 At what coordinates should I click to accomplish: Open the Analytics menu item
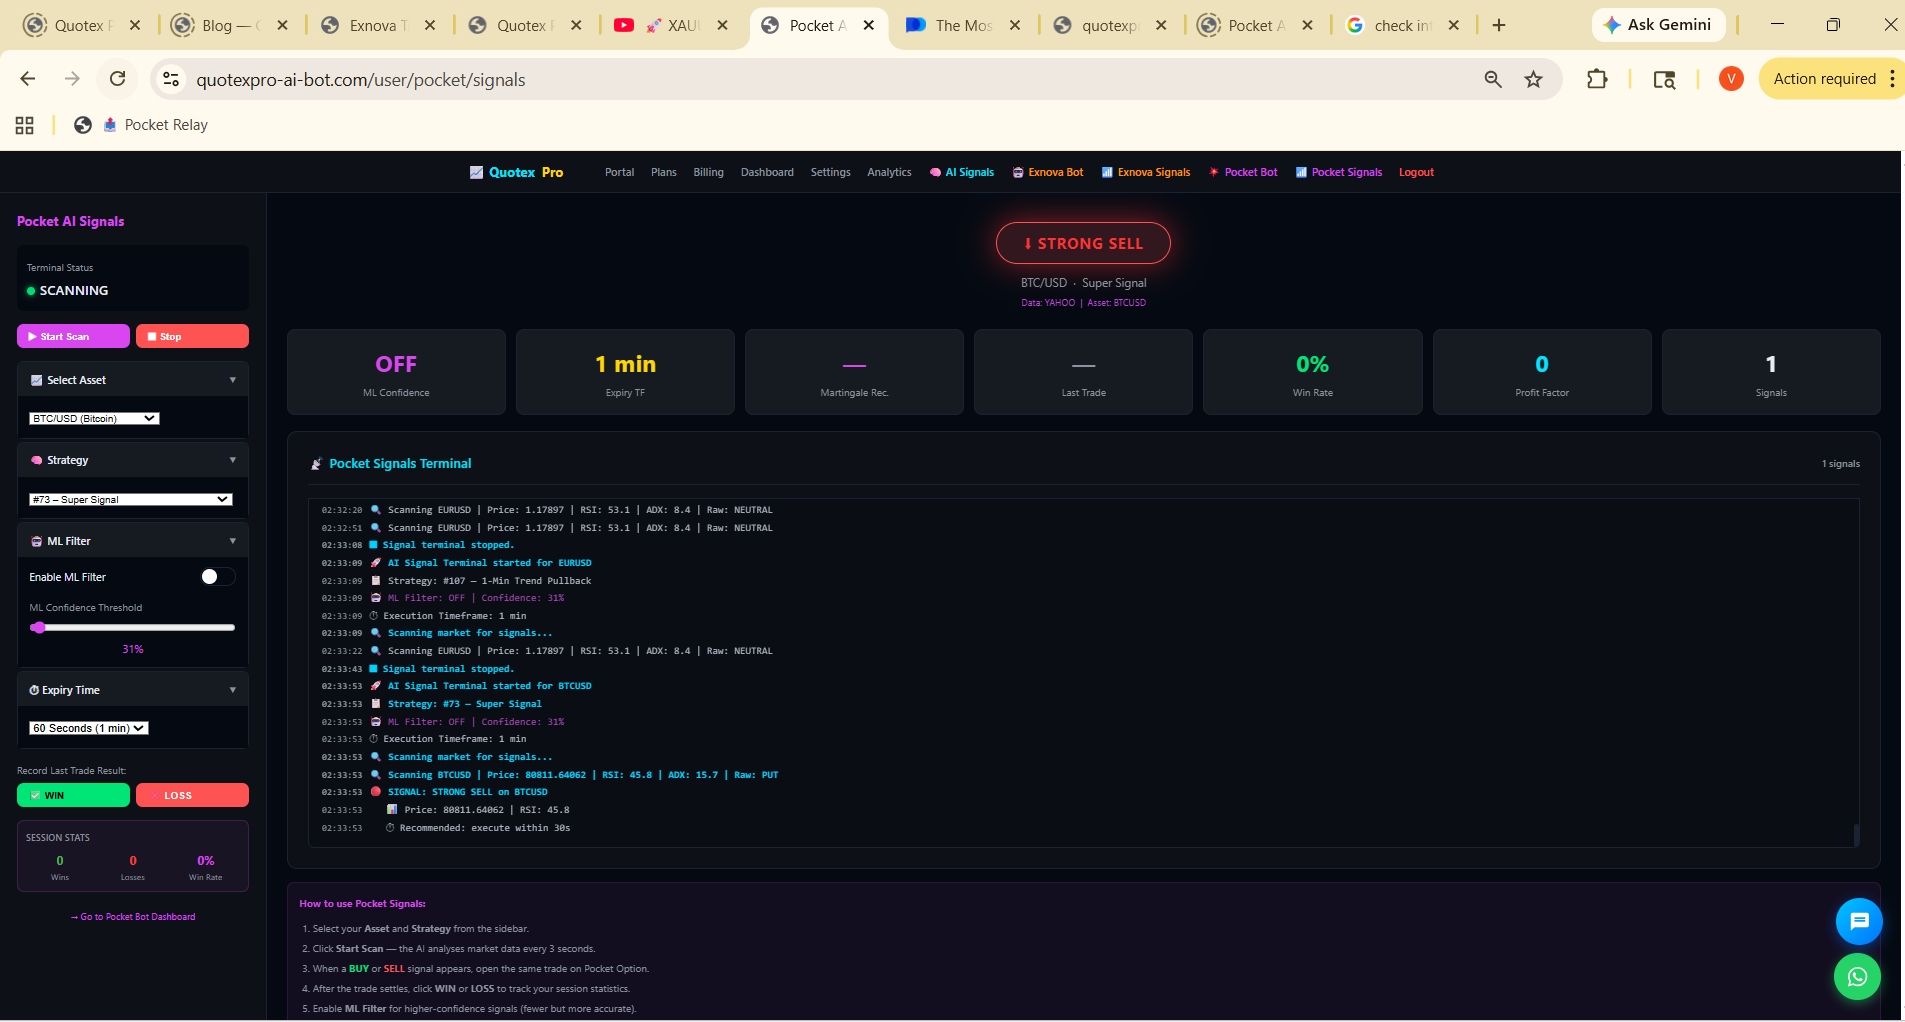point(889,172)
